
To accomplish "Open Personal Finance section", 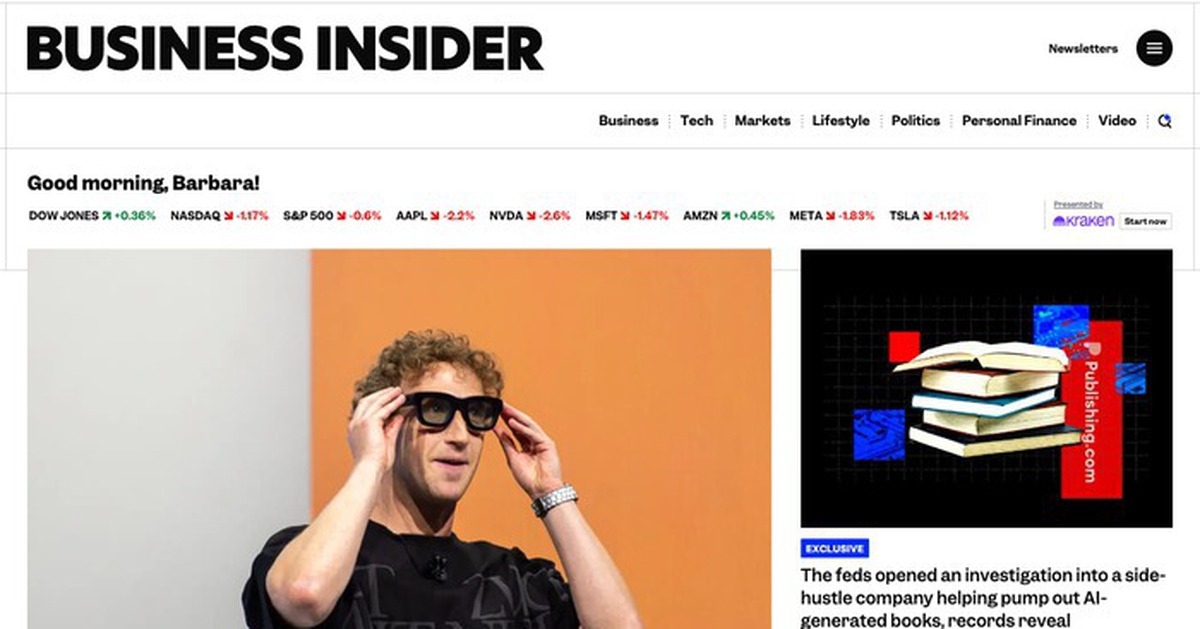I will 1019,120.
